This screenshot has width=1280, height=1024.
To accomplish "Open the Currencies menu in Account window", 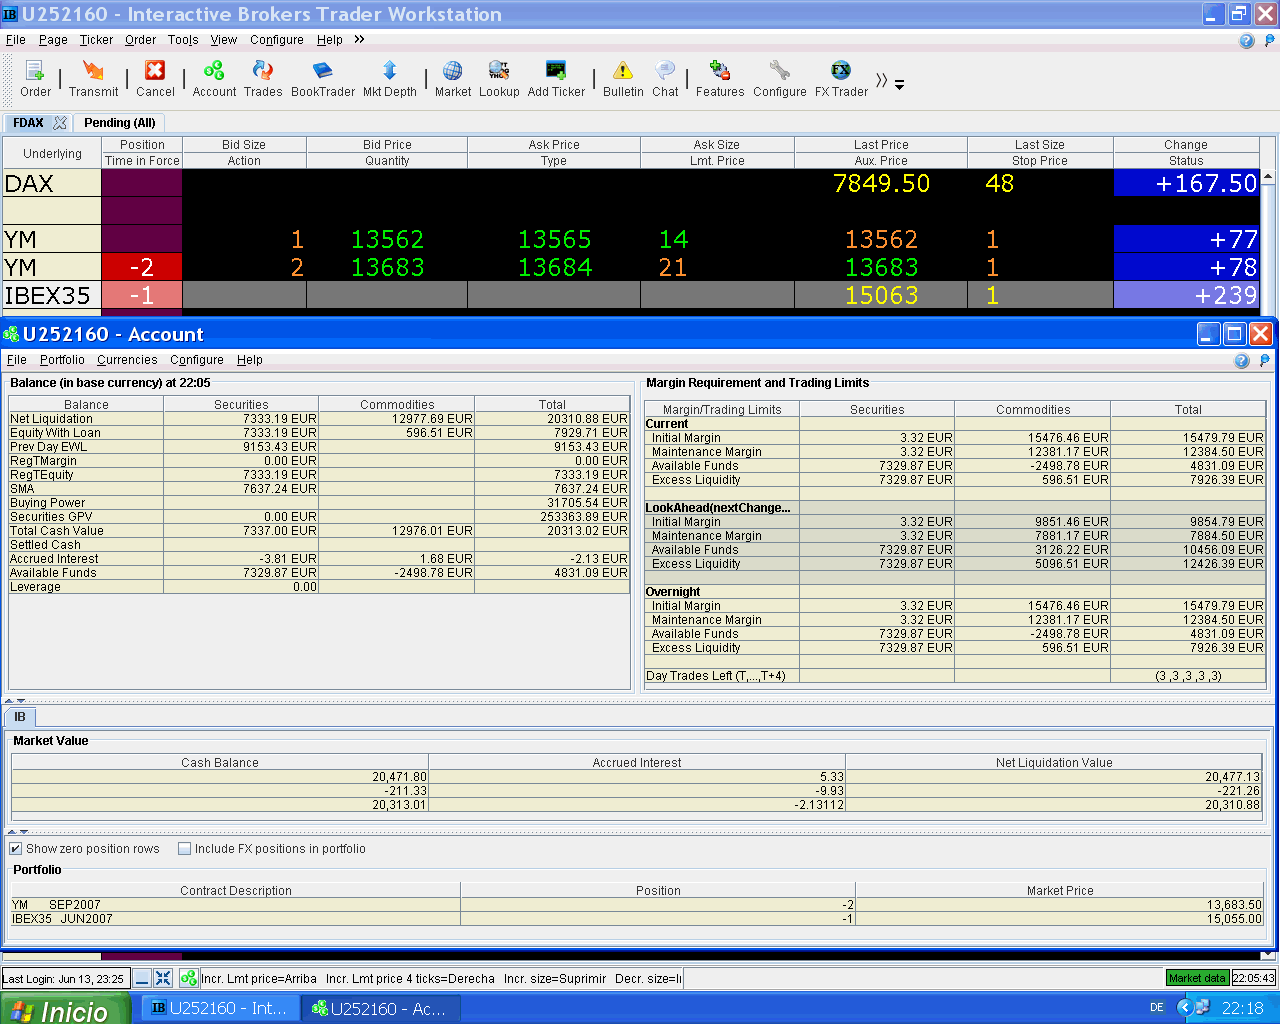I will (x=127, y=360).
